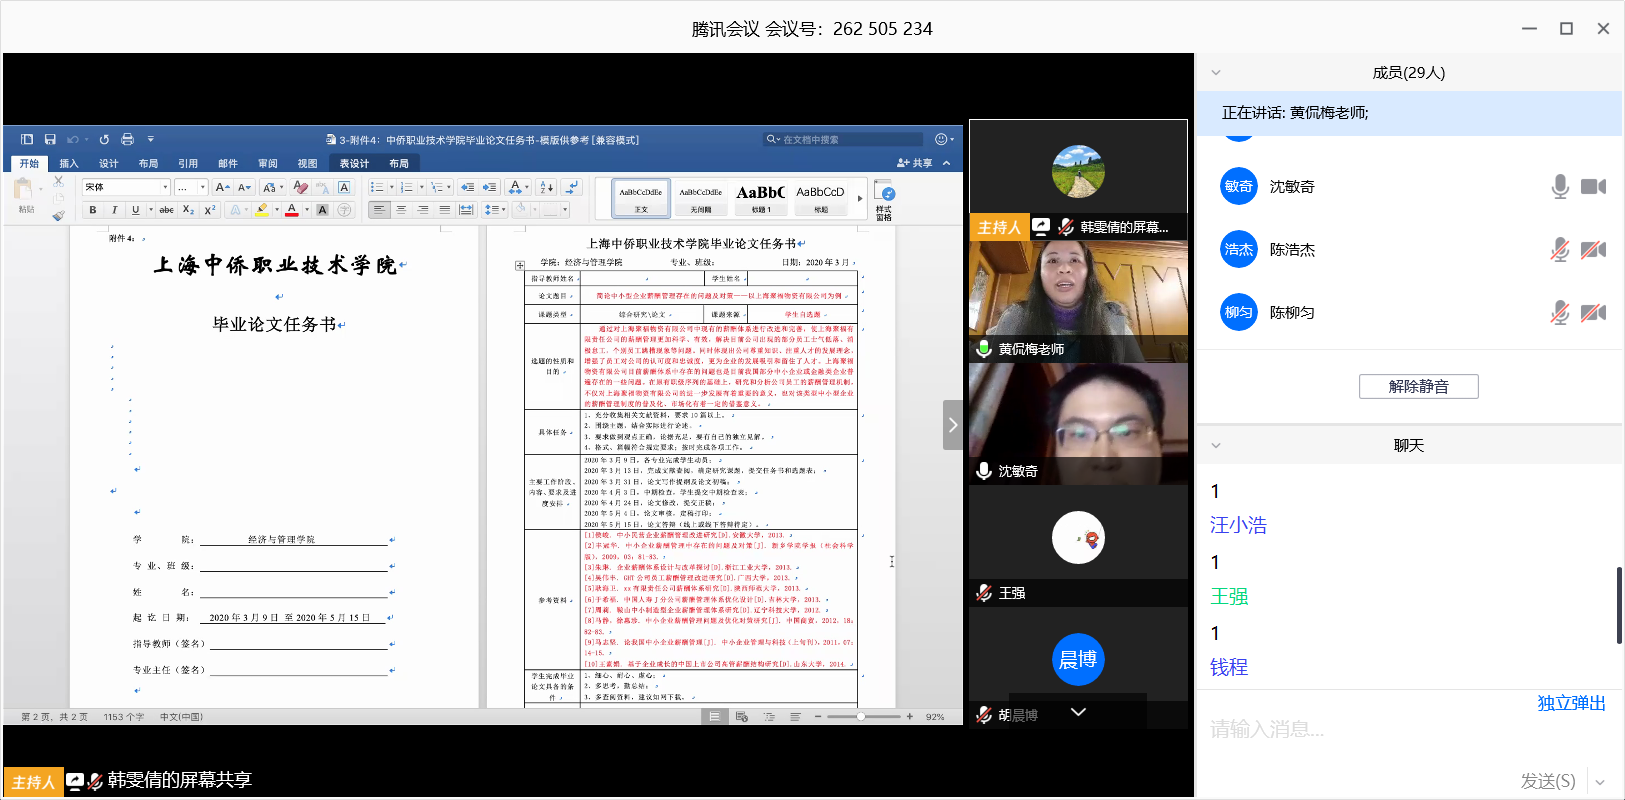Click the Save icon in Word

pyautogui.click(x=50, y=140)
